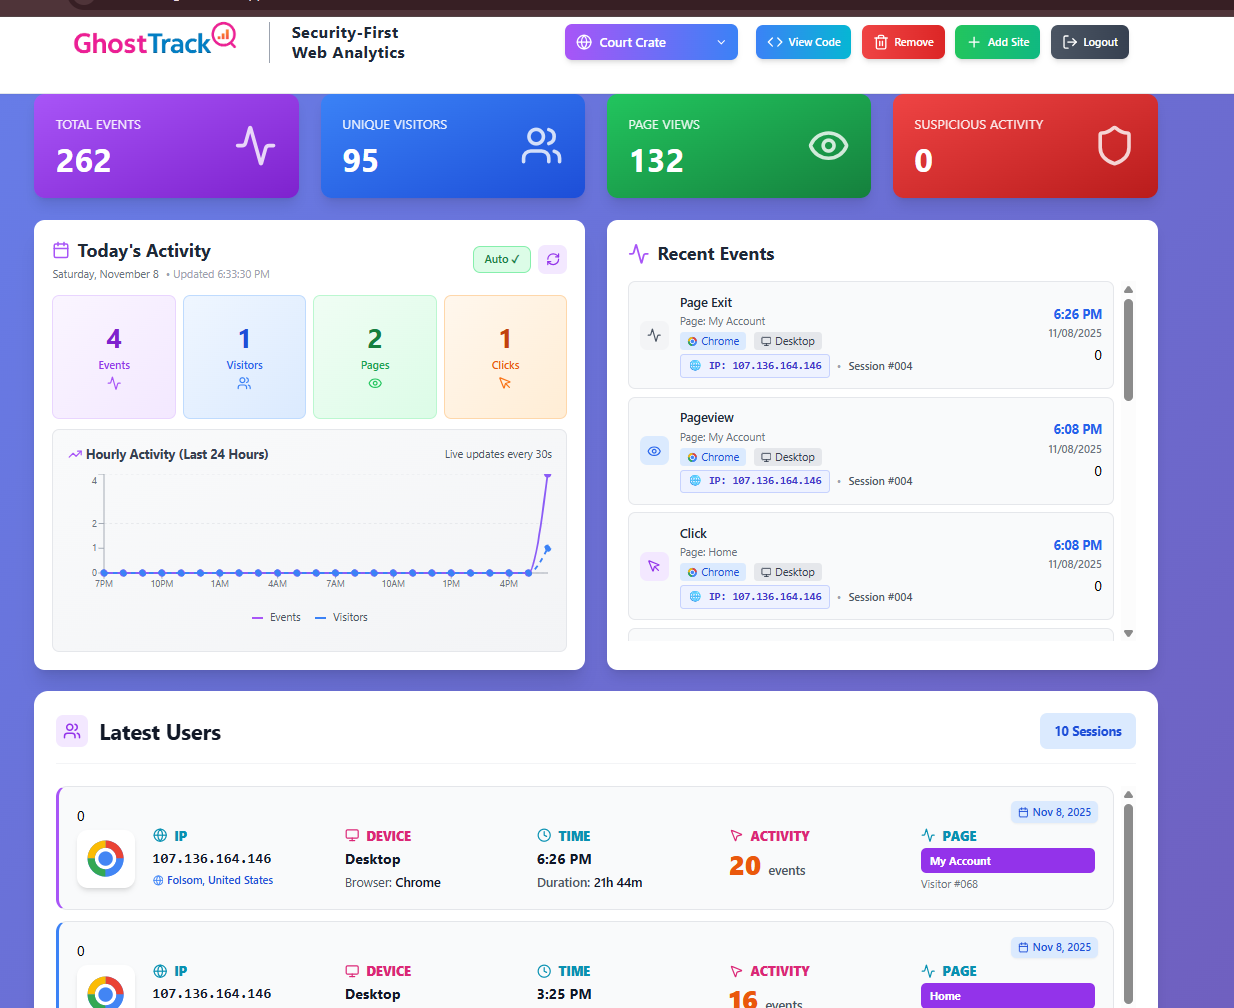Select the Events tile in Today's Activity
Viewport: 1234px width, 1008px height.
coord(114,357)
